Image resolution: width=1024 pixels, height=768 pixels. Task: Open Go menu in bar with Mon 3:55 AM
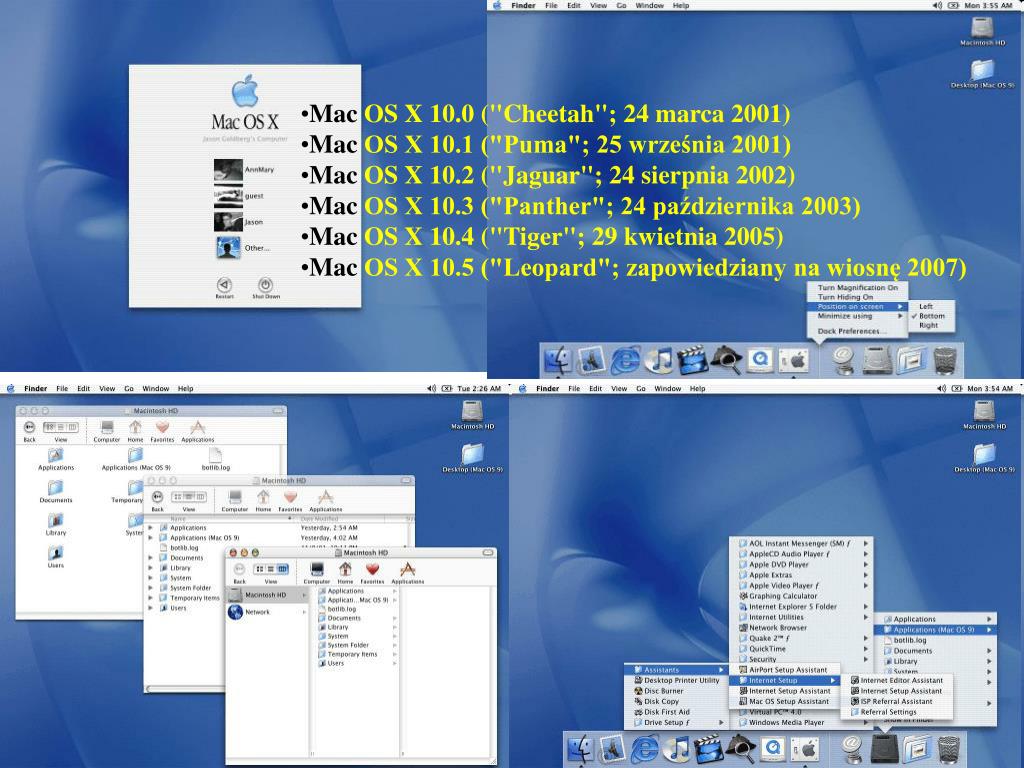[621, 5]
